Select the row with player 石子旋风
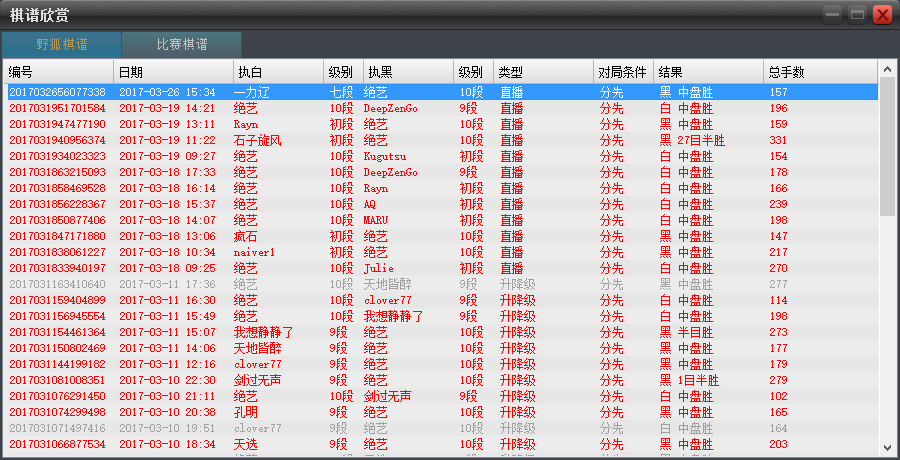 coord(443,140)
